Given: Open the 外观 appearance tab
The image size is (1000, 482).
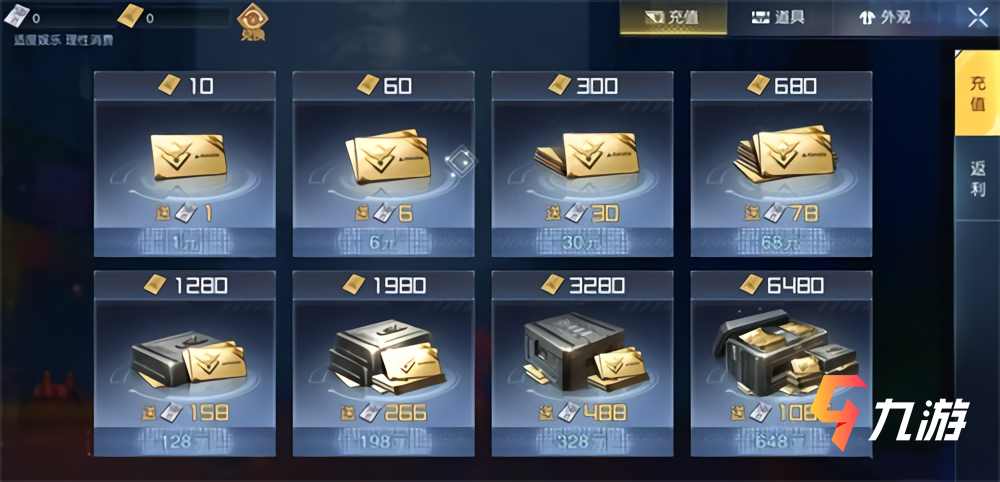Looking at the screenshot, I should [x=885, y=17].
